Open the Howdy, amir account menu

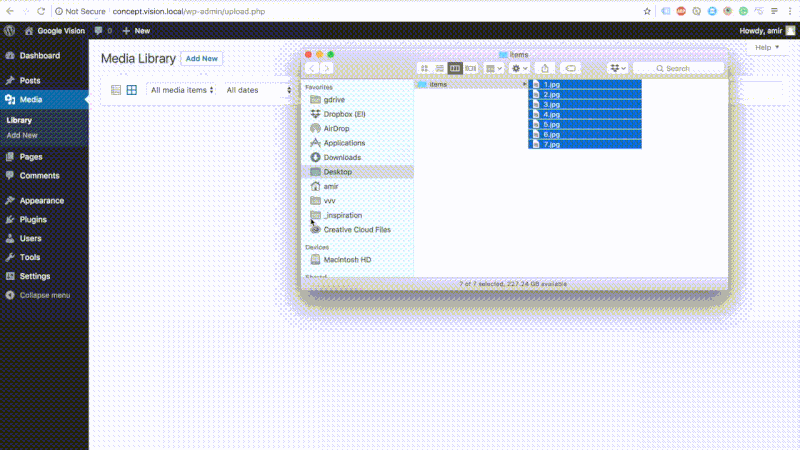click(x=767, y=31)
